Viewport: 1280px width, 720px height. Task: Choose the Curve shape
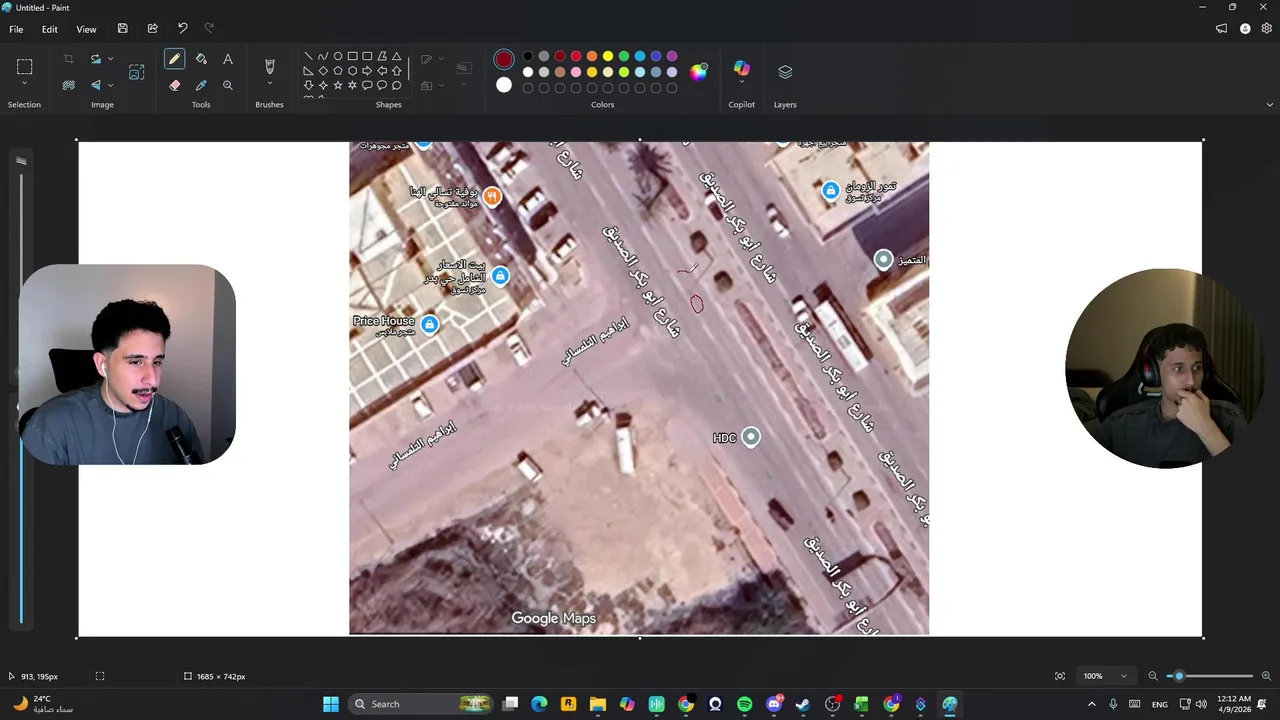pyautogui.click(x=323, y=56)
